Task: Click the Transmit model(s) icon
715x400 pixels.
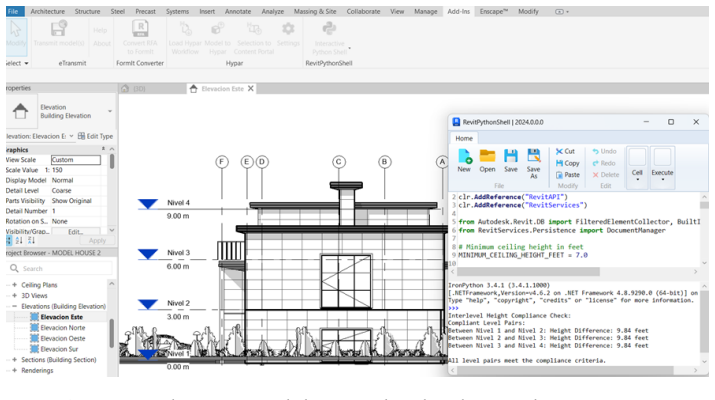Action: [x=59, y=28]
